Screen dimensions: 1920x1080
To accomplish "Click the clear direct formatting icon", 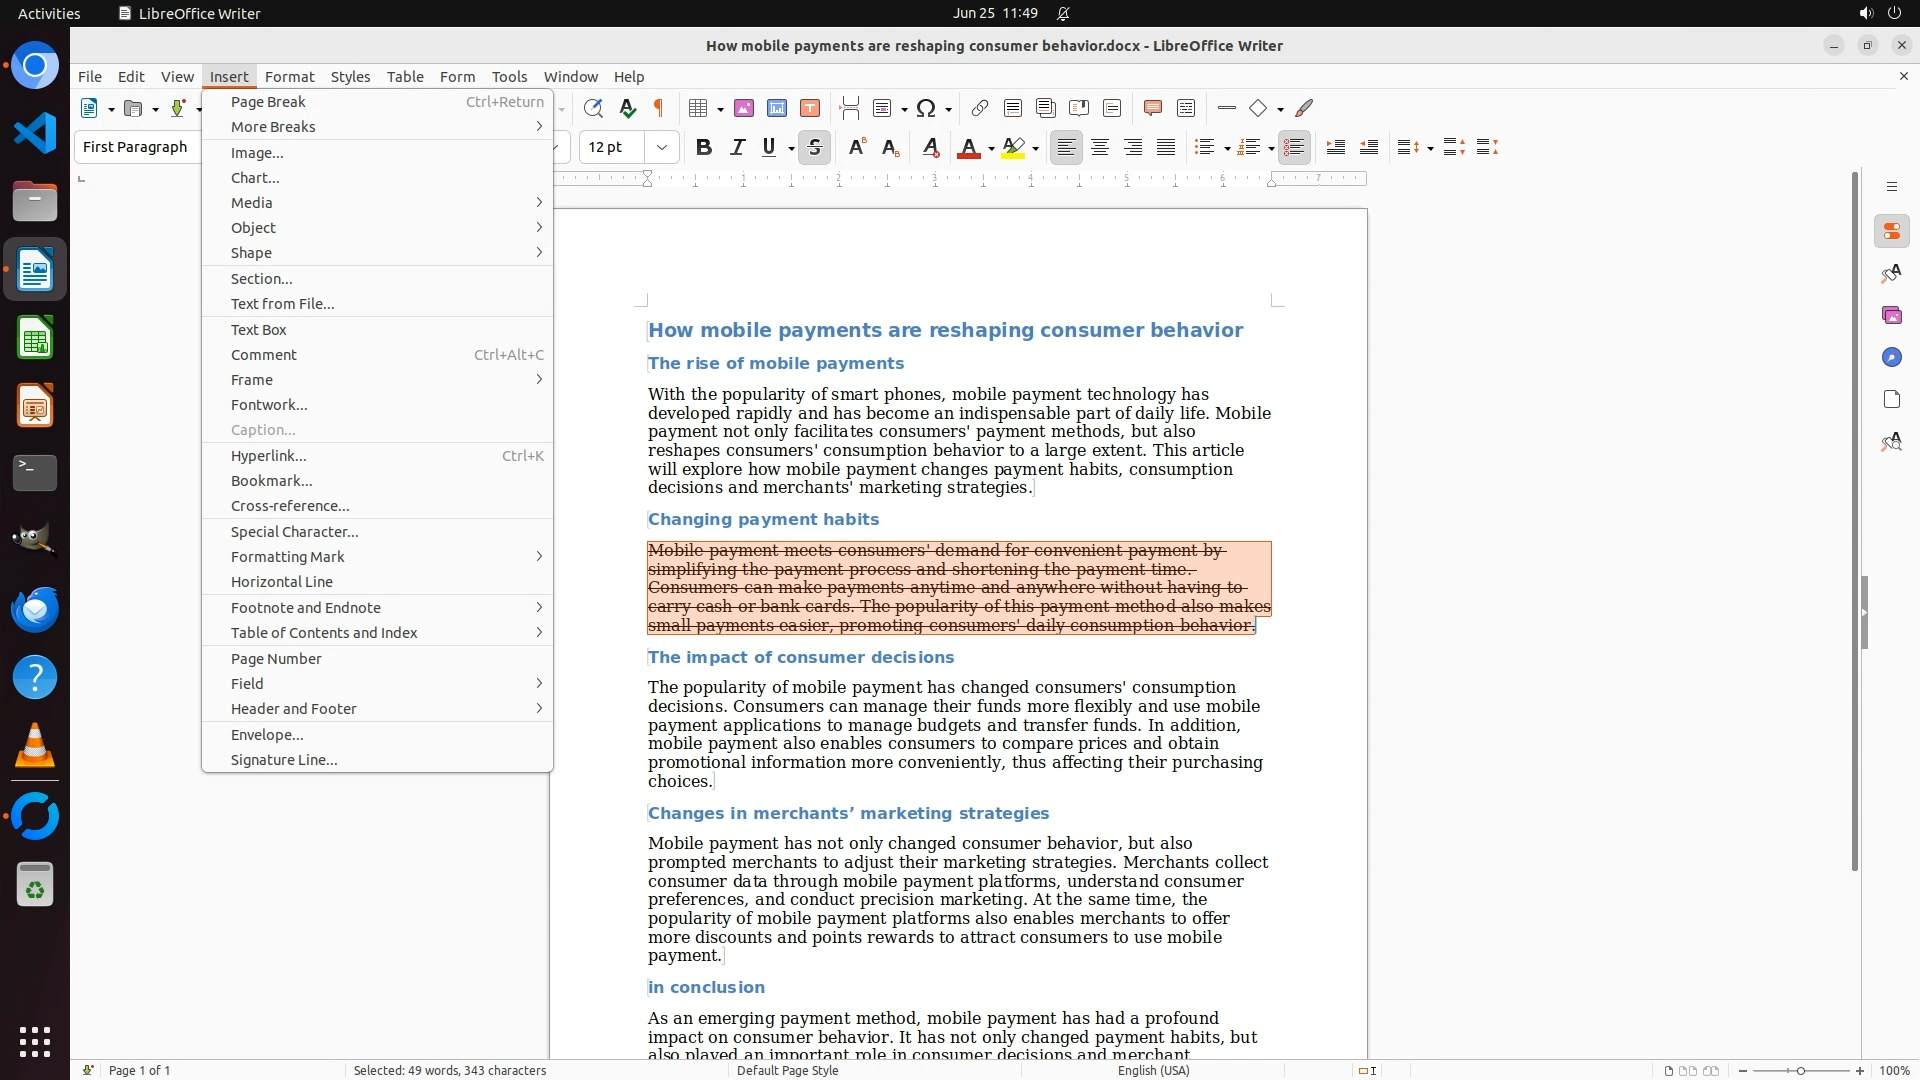I will (931, 148).
